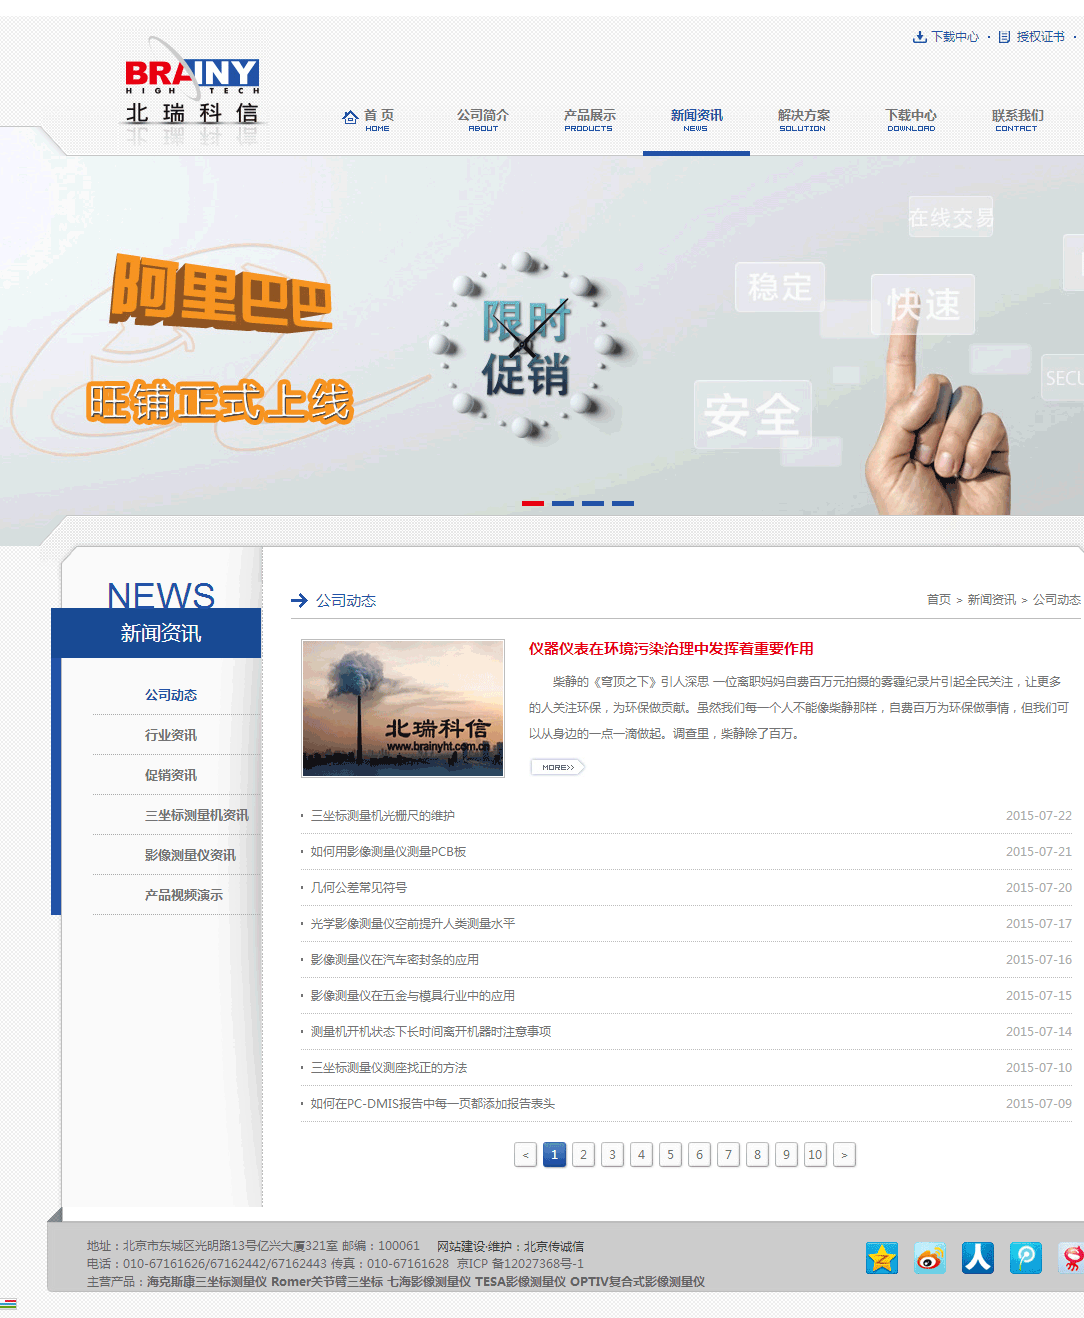The width and height of the screenshot is (1084, 1318).
Task: Open the 下载中心 Download menu item
Action: tap(911, 120)
